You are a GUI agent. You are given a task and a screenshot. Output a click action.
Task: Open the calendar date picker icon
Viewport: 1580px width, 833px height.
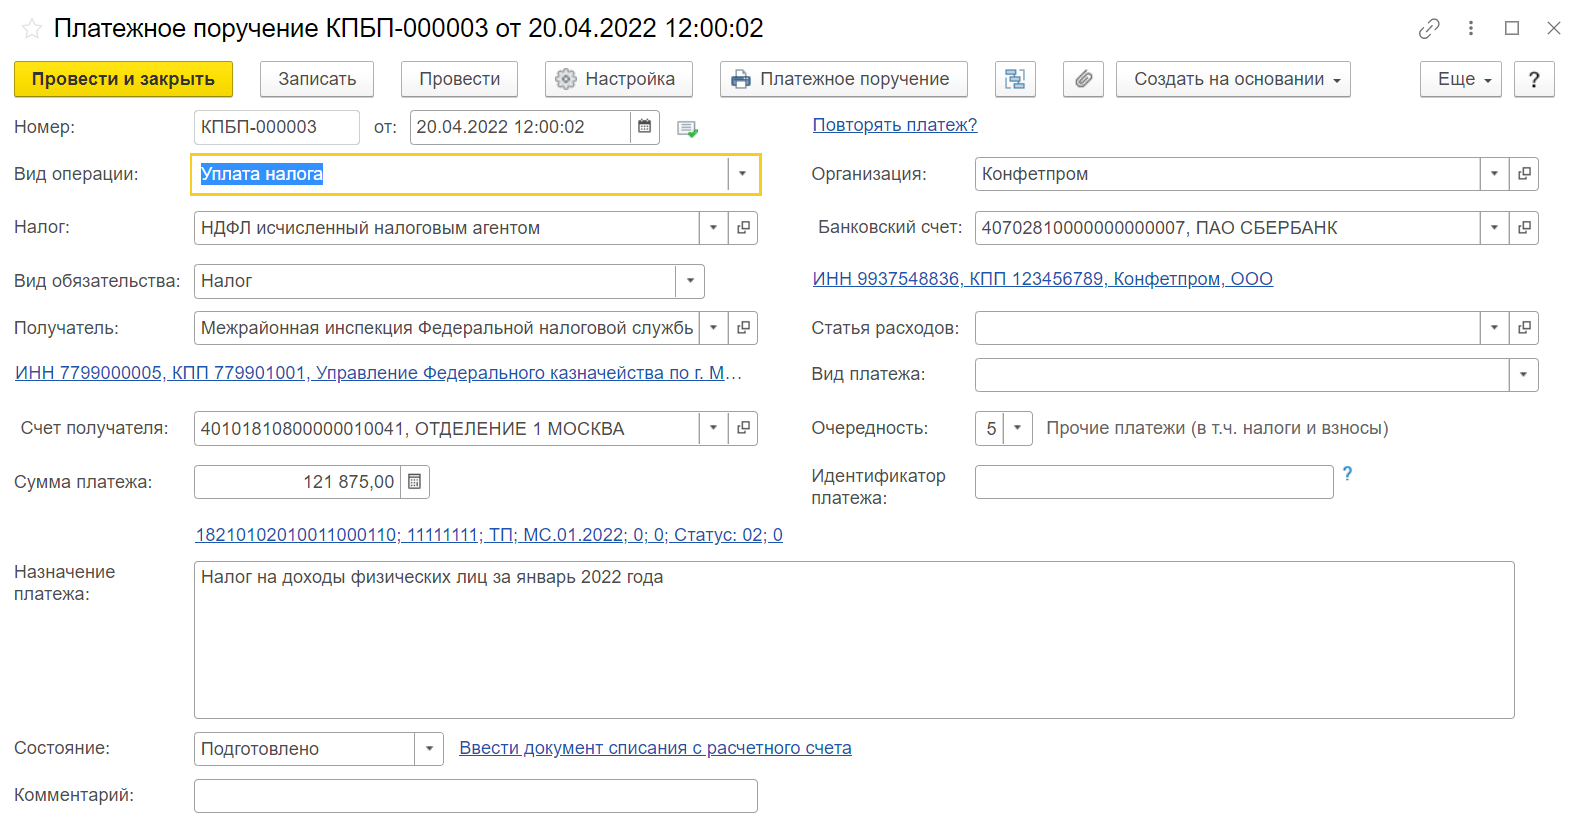coord(645,127)
